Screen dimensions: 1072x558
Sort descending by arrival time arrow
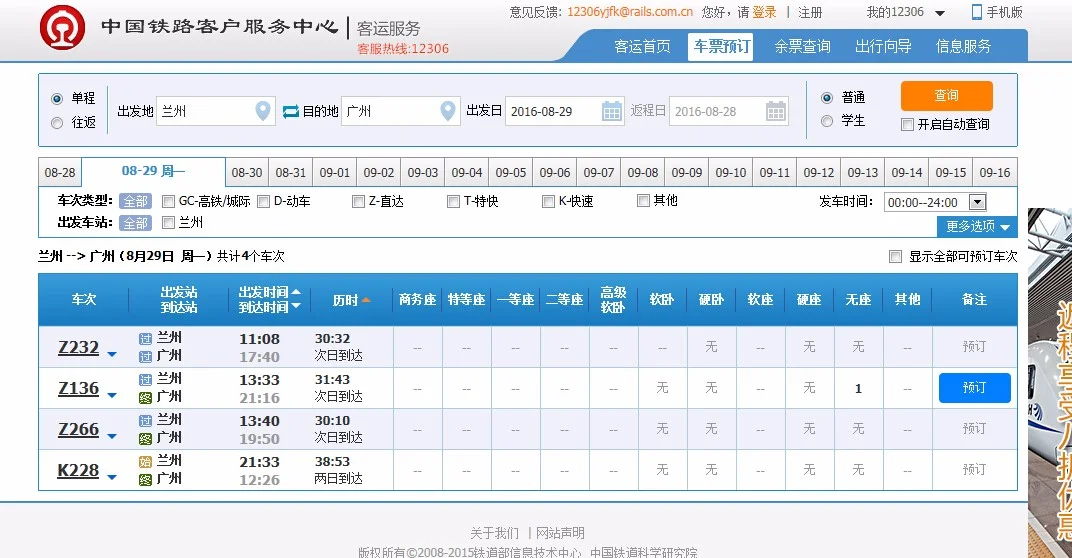[296, 307]
